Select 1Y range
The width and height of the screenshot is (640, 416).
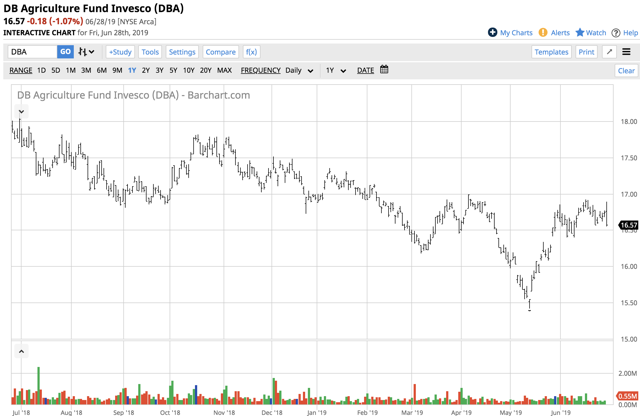pyautogui.click(x=132, y=70)
